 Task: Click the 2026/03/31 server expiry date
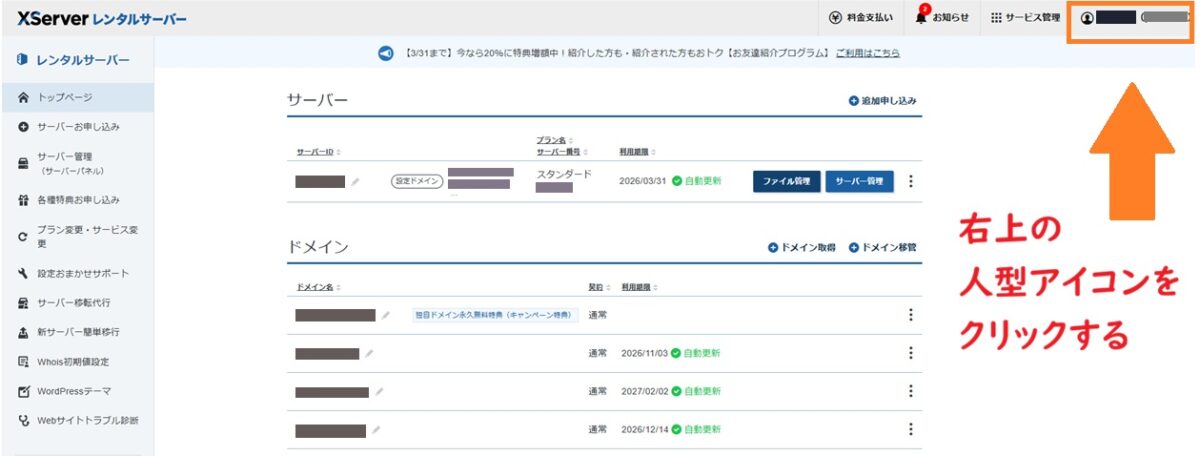tap(644, 182)
